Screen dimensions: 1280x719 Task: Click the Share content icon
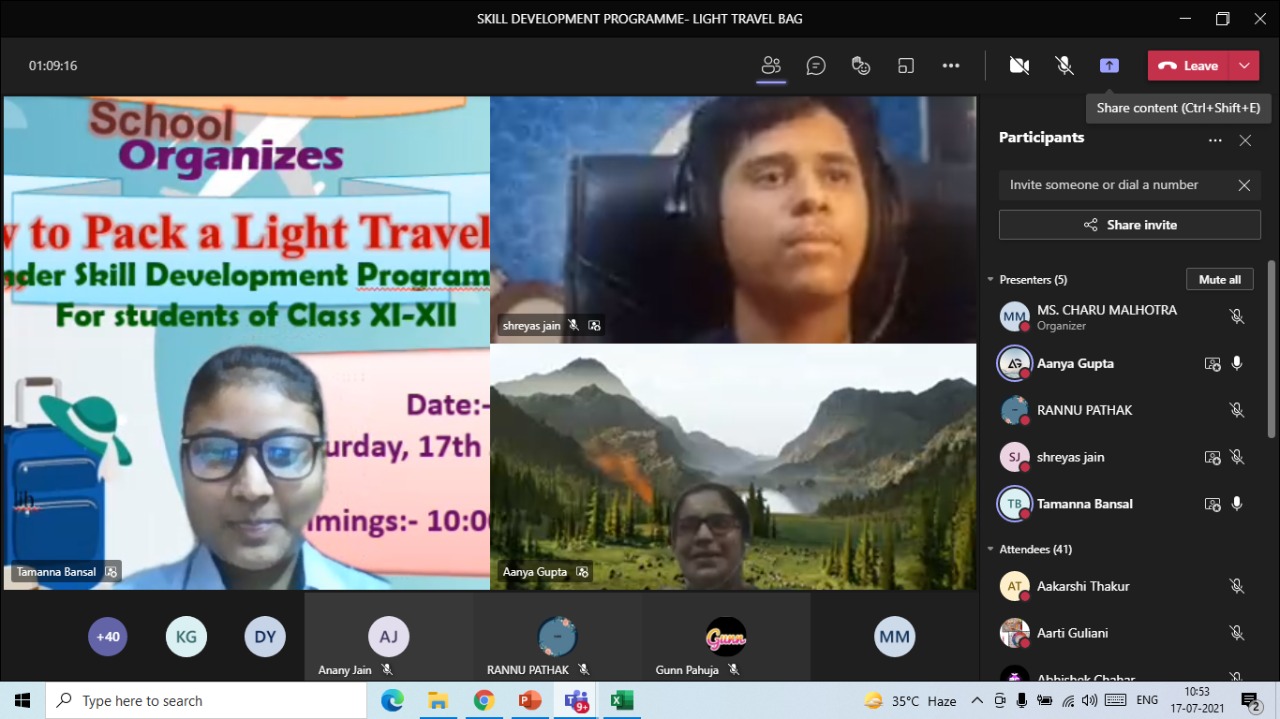[x=1109, y=66]
